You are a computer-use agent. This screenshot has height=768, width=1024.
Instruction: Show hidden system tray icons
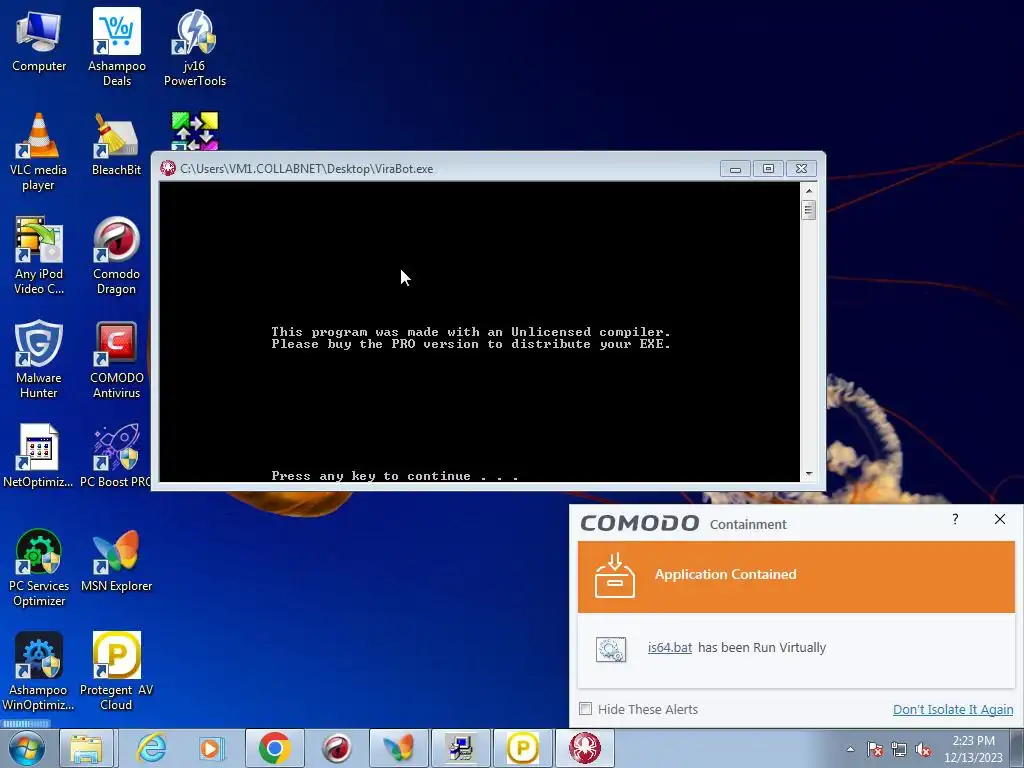[850, 749]
